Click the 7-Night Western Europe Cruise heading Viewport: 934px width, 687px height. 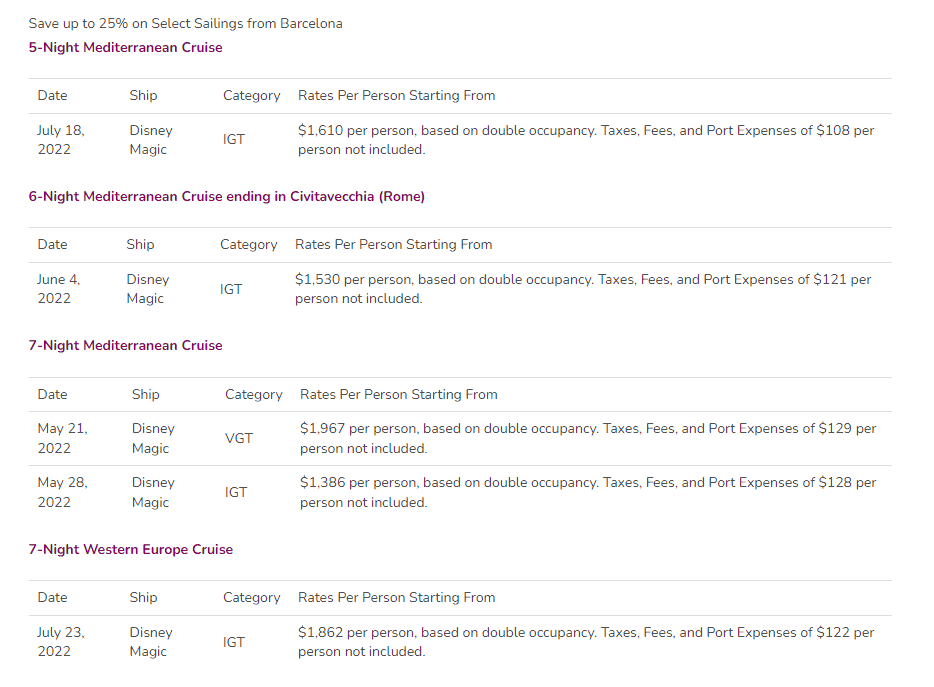(x=130, y=549)
